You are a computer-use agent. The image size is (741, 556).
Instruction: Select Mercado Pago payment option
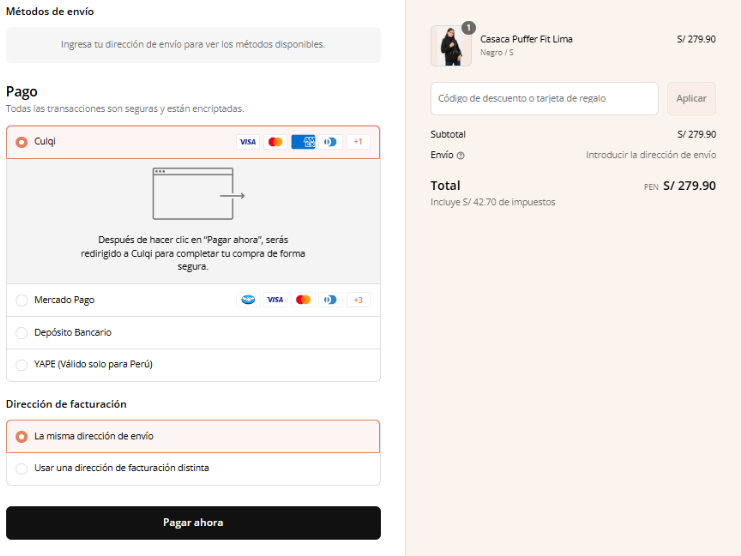point(193,300)
